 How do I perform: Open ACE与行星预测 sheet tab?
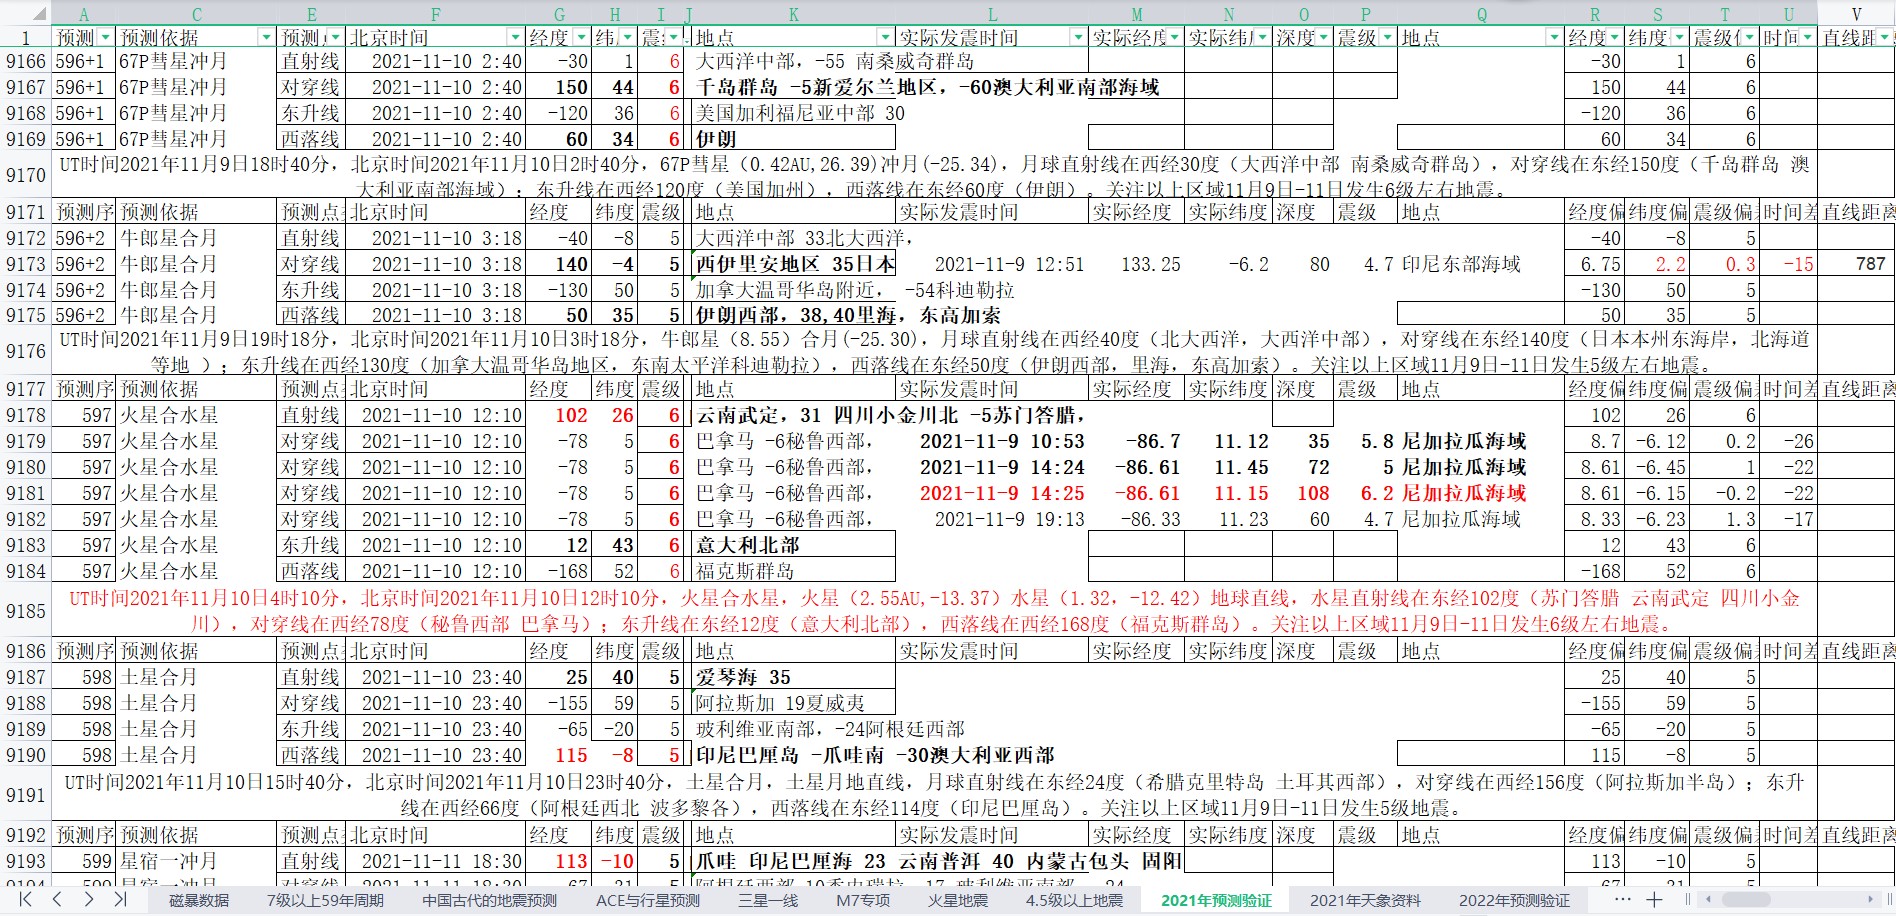pyautogui.click(x=648, y=900)
